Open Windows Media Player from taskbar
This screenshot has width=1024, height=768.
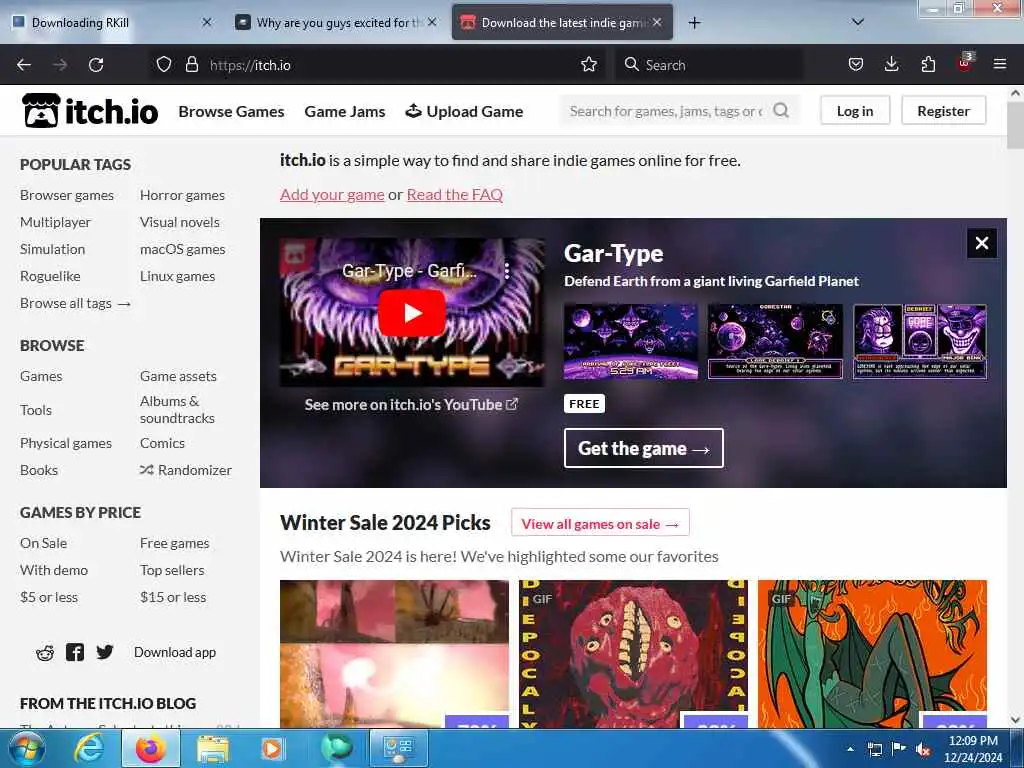272,748
